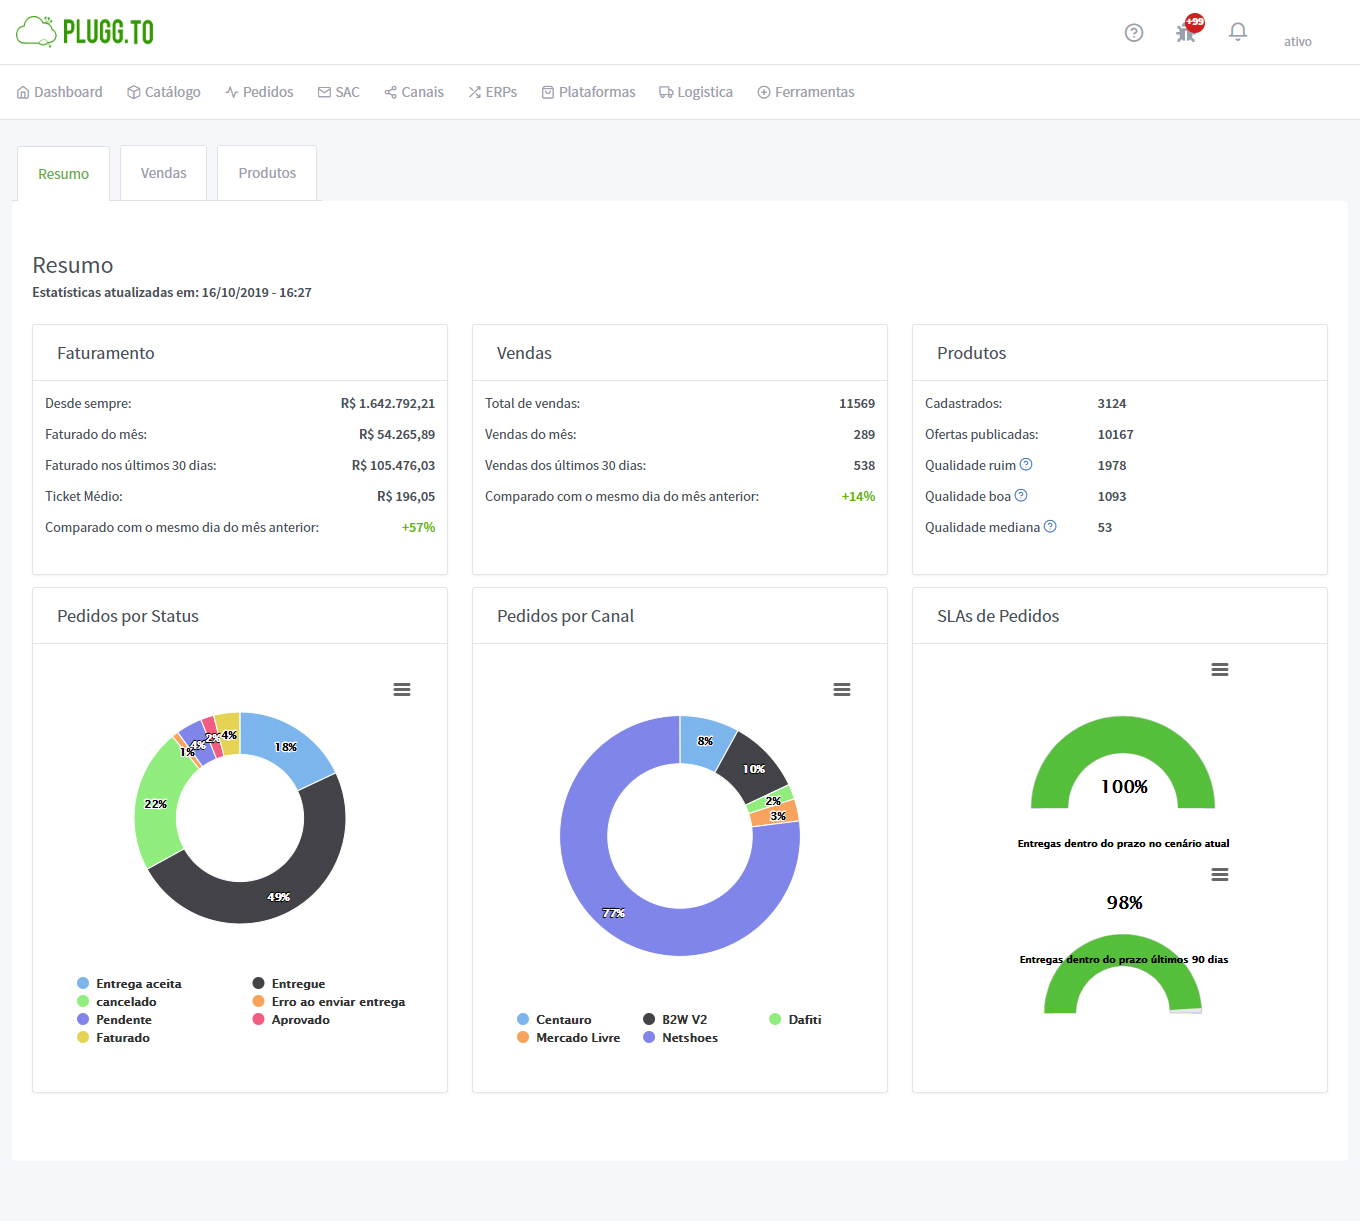
Task: Open the Catálogo menu
Action: click(x=164, y=92)
